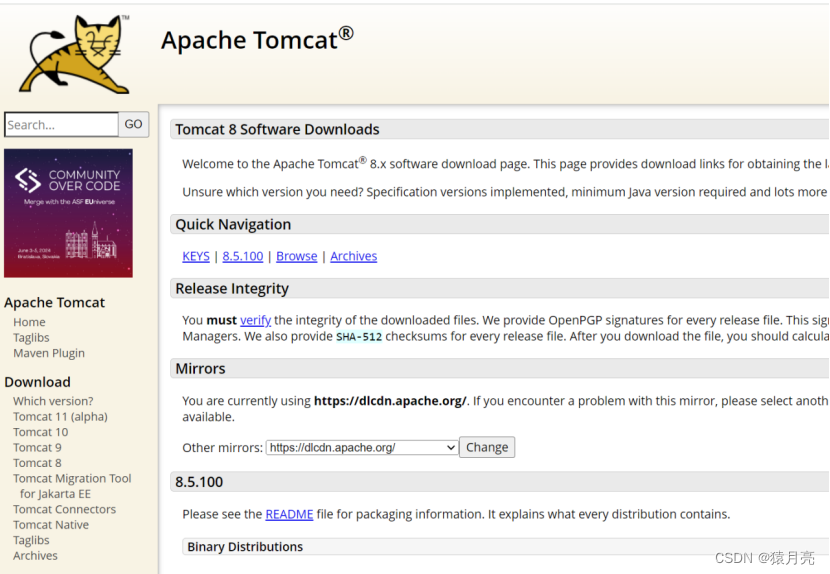Open Tomcat Migration Tool for Jakarta EE
This screenshot has height=574, width=830.
tap(72, 486)
